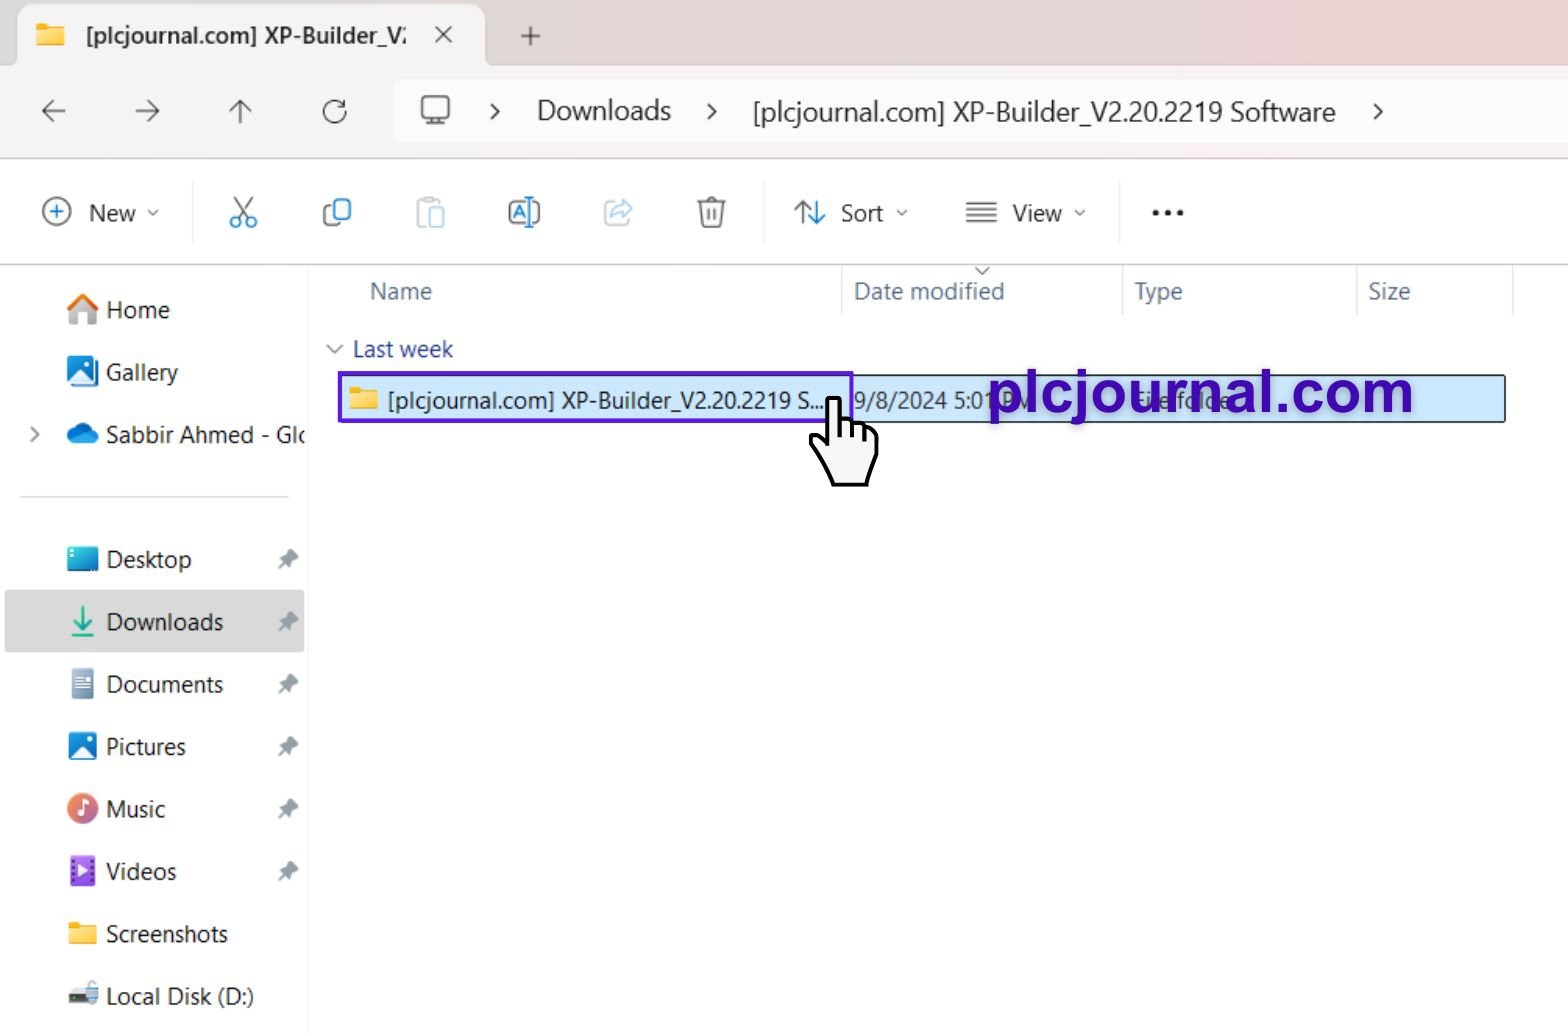Screen dimensions: 1568x1033
Task: Click Downloads in the address bar breadcrumb
Action: click(604, 111)
